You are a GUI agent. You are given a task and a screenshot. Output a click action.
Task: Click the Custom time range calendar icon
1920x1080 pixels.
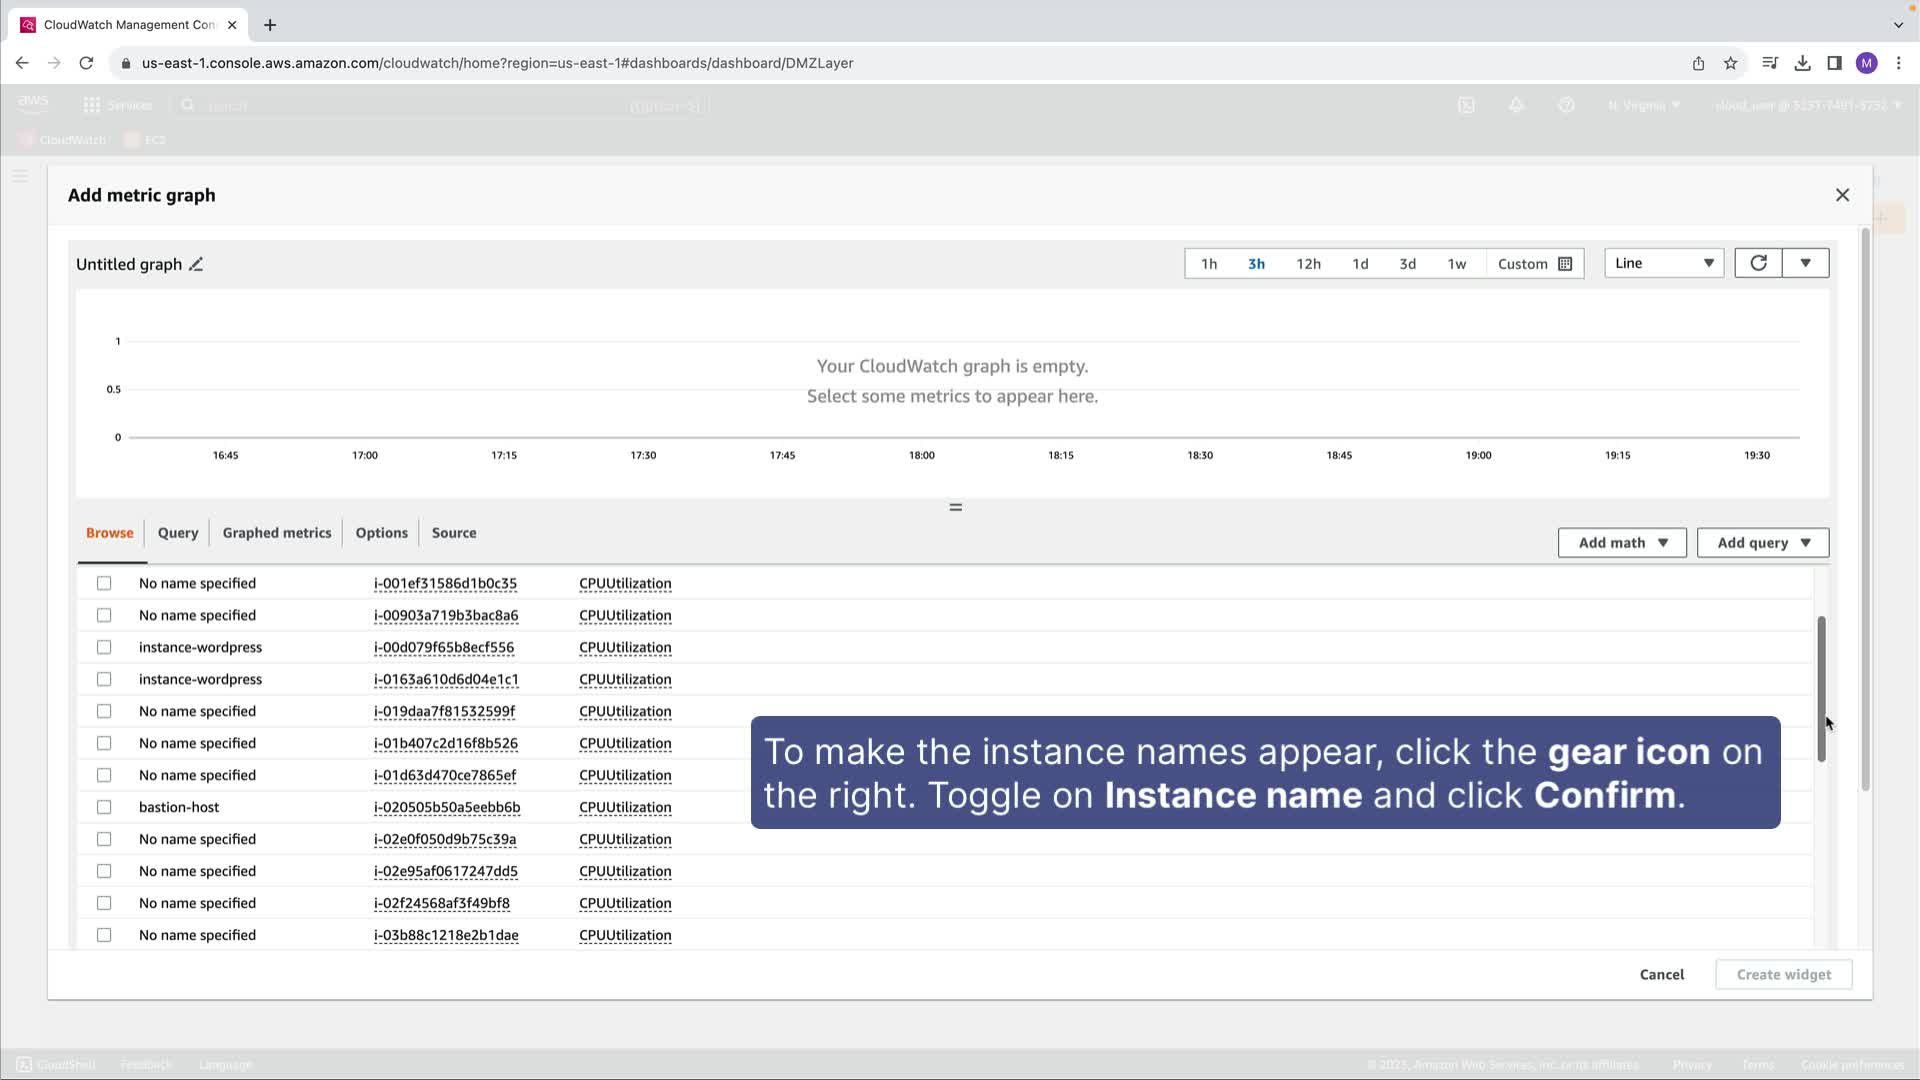1565,264
